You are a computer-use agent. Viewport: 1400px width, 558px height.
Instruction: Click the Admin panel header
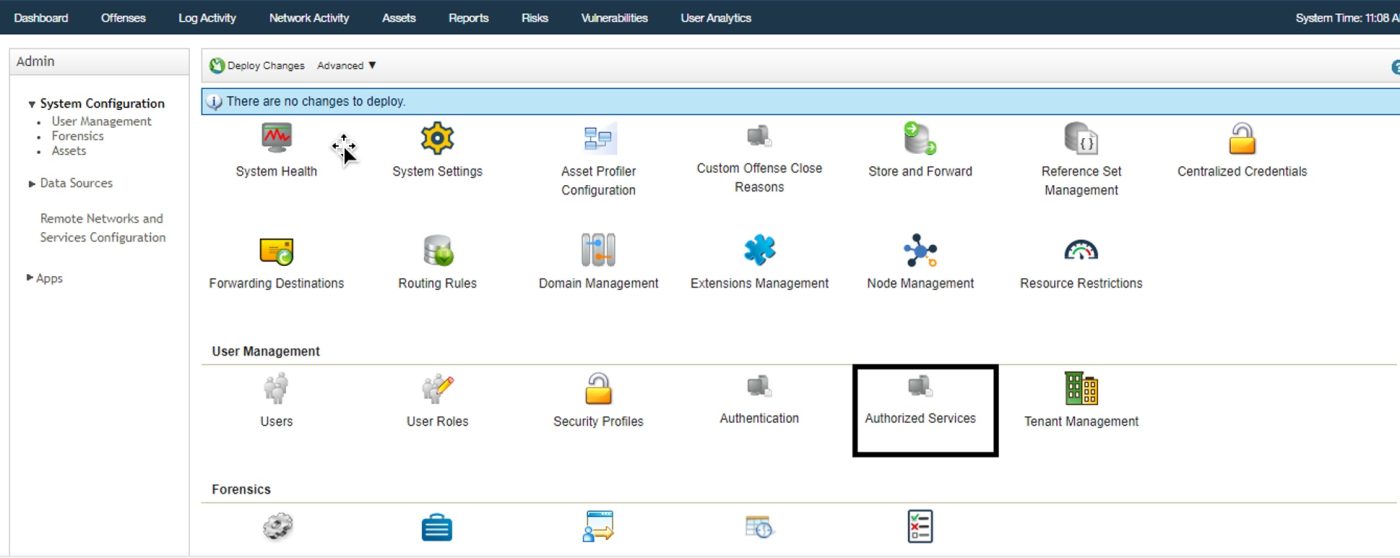(x=99, y=62)
